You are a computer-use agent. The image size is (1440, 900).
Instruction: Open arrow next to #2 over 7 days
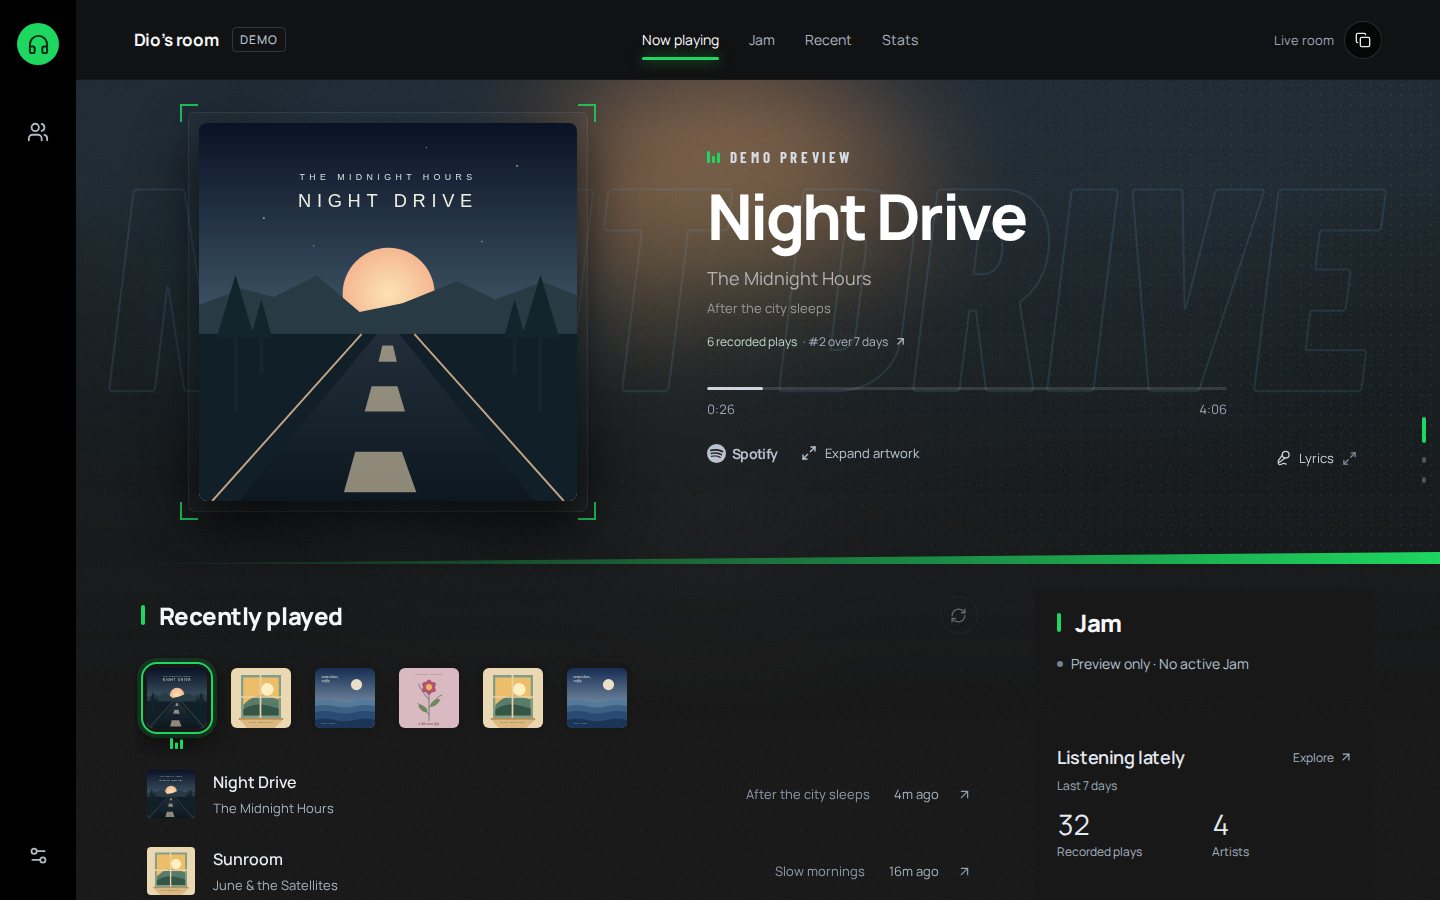[900, 341]
